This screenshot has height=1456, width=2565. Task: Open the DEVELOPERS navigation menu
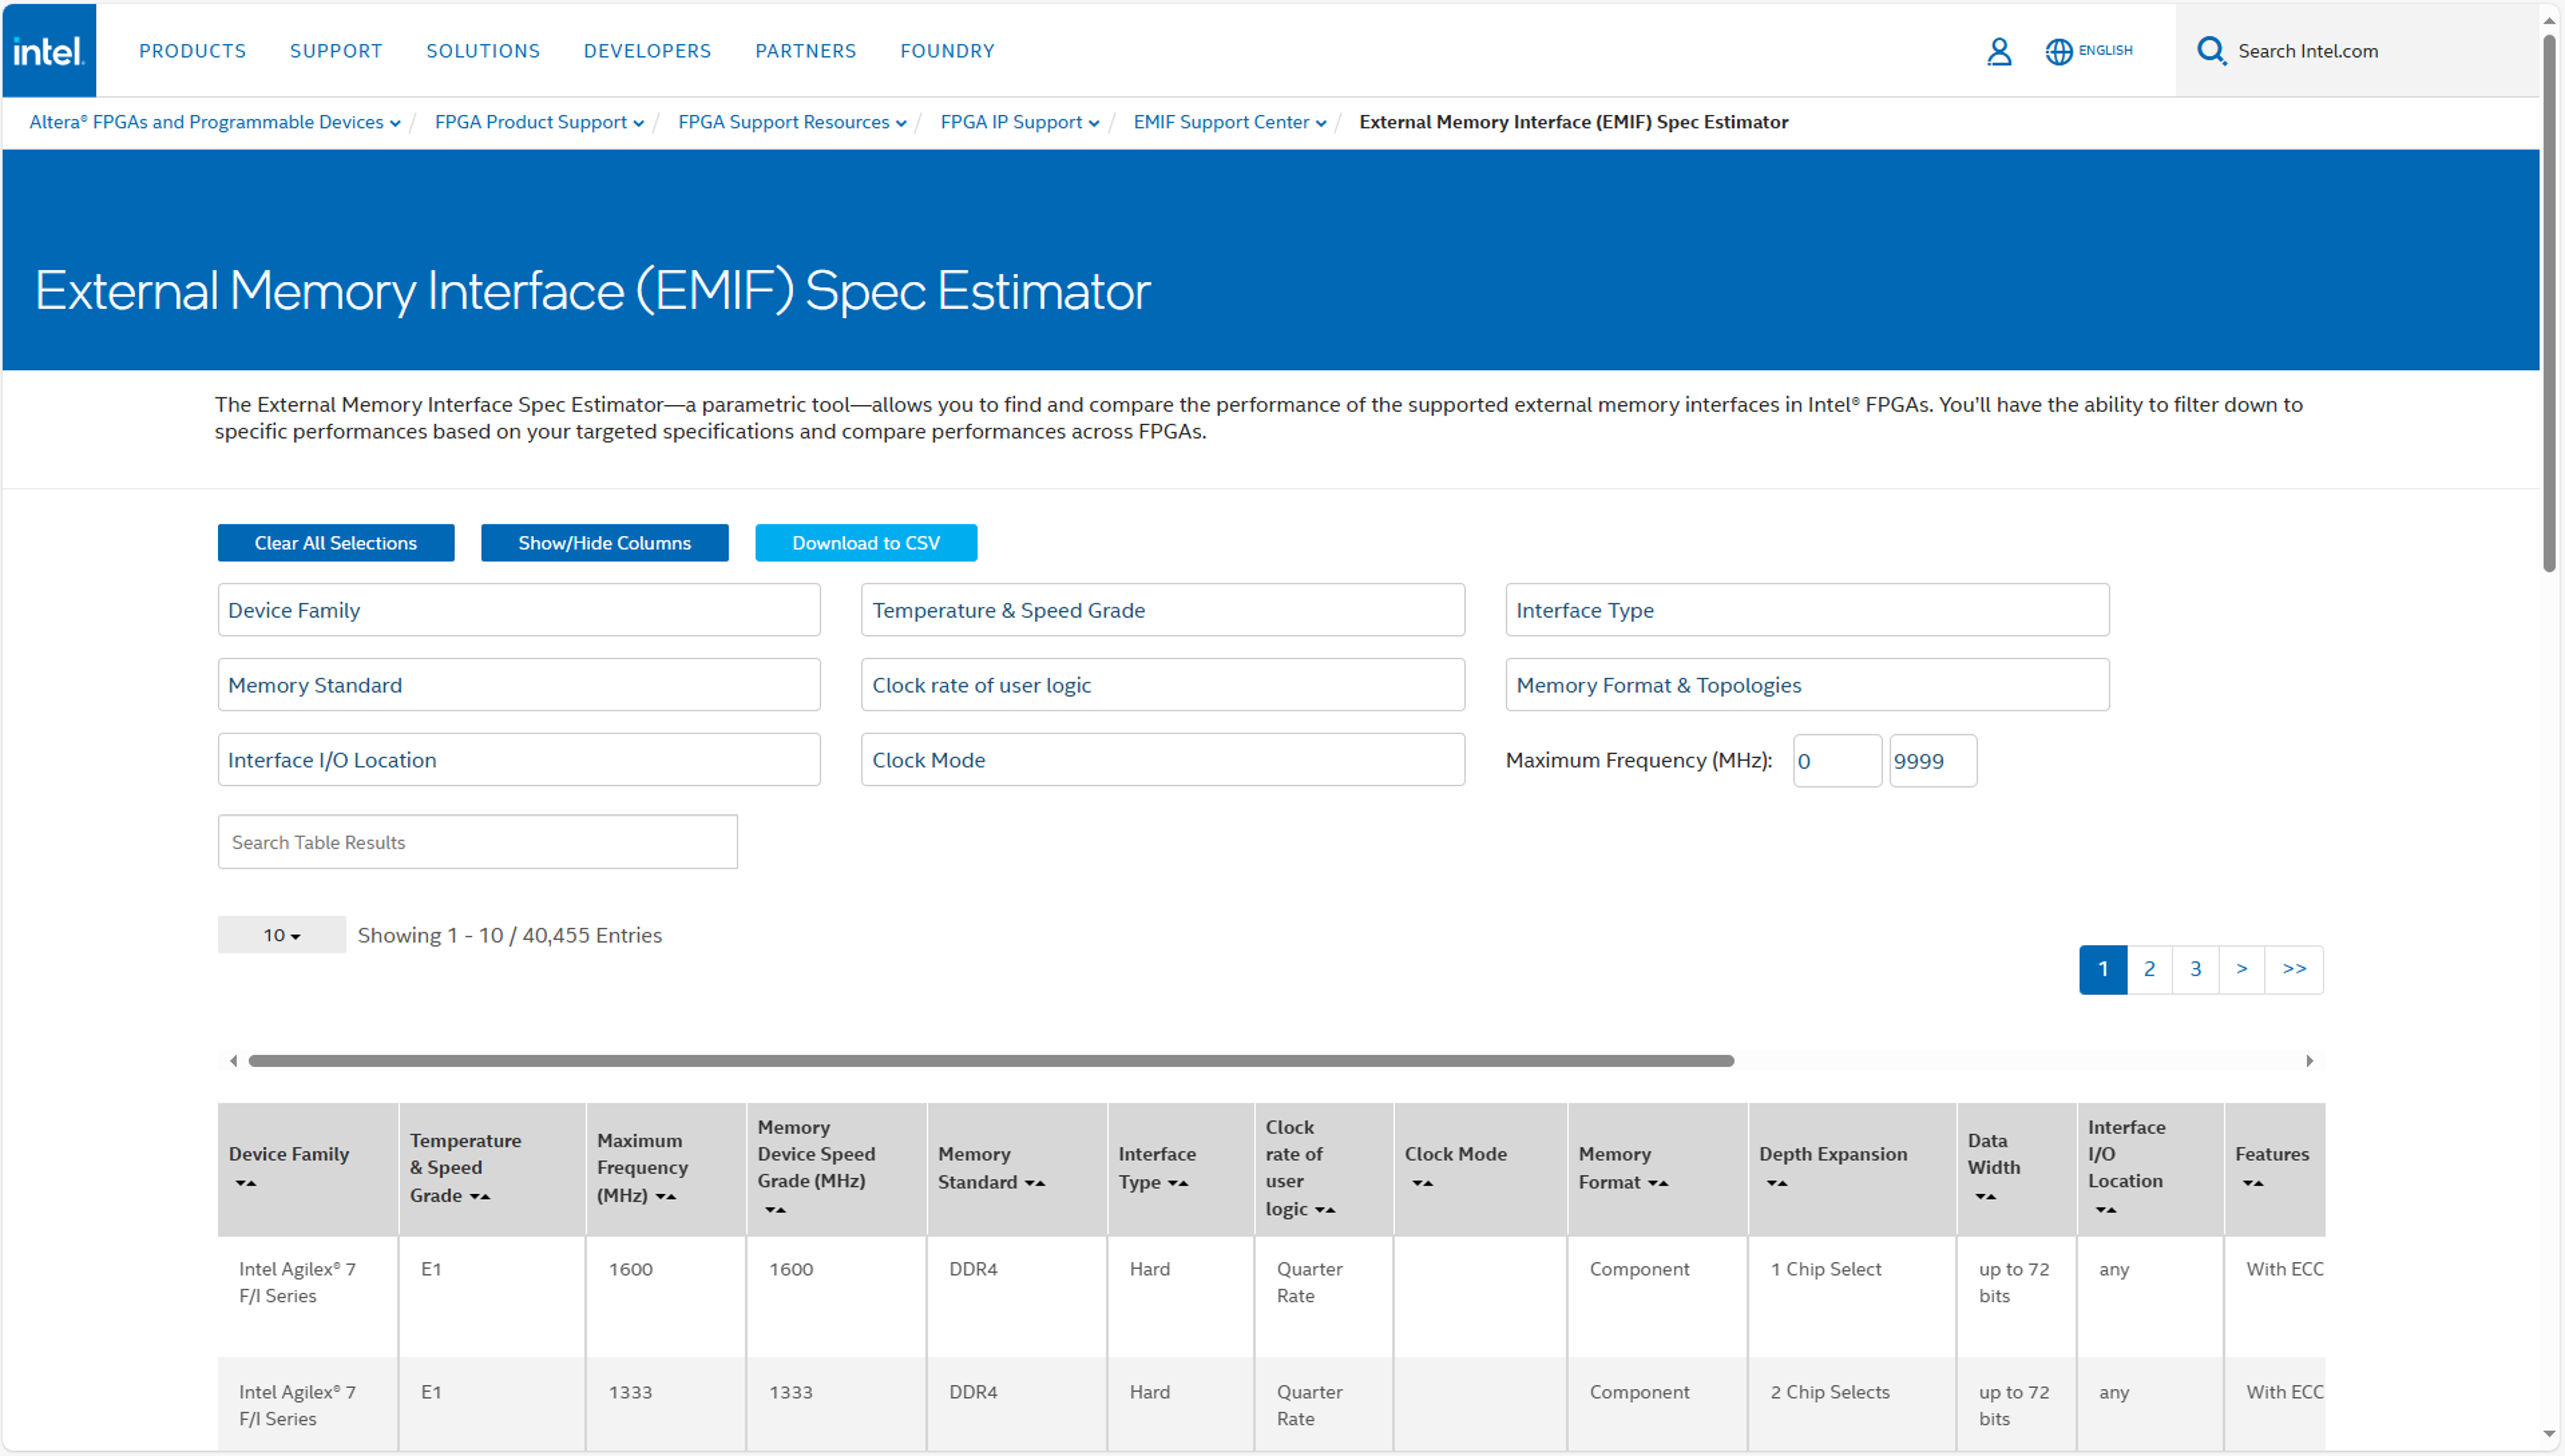(x=647, y=51)
